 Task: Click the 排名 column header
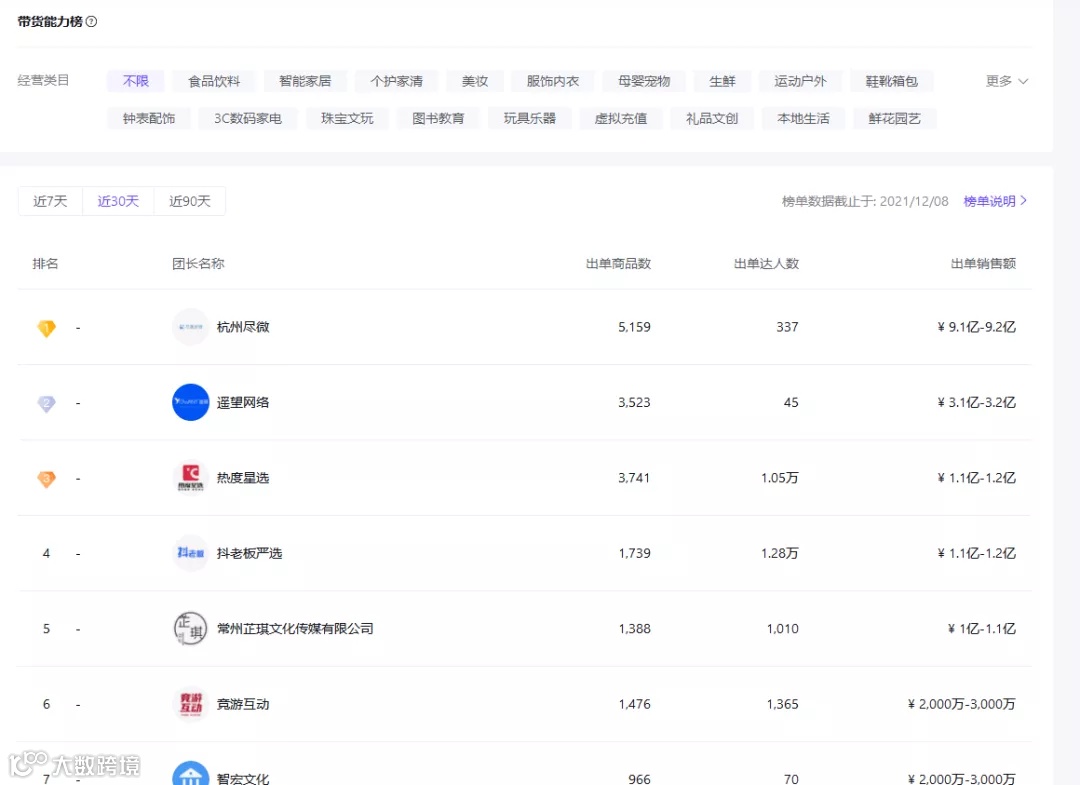click(45, 264)
